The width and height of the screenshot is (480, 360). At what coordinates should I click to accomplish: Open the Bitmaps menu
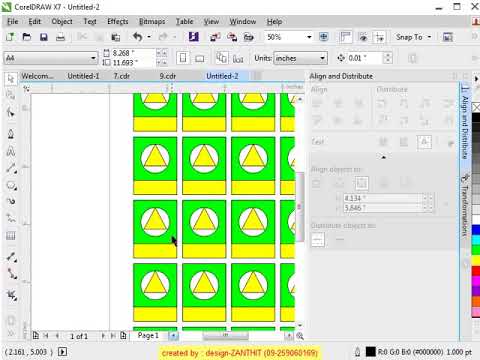tap(152, 22)
